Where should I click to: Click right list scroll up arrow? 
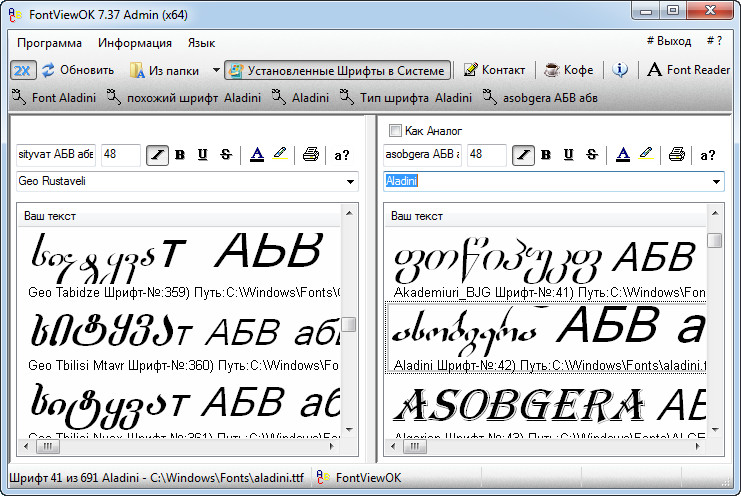tap(715, 214)
